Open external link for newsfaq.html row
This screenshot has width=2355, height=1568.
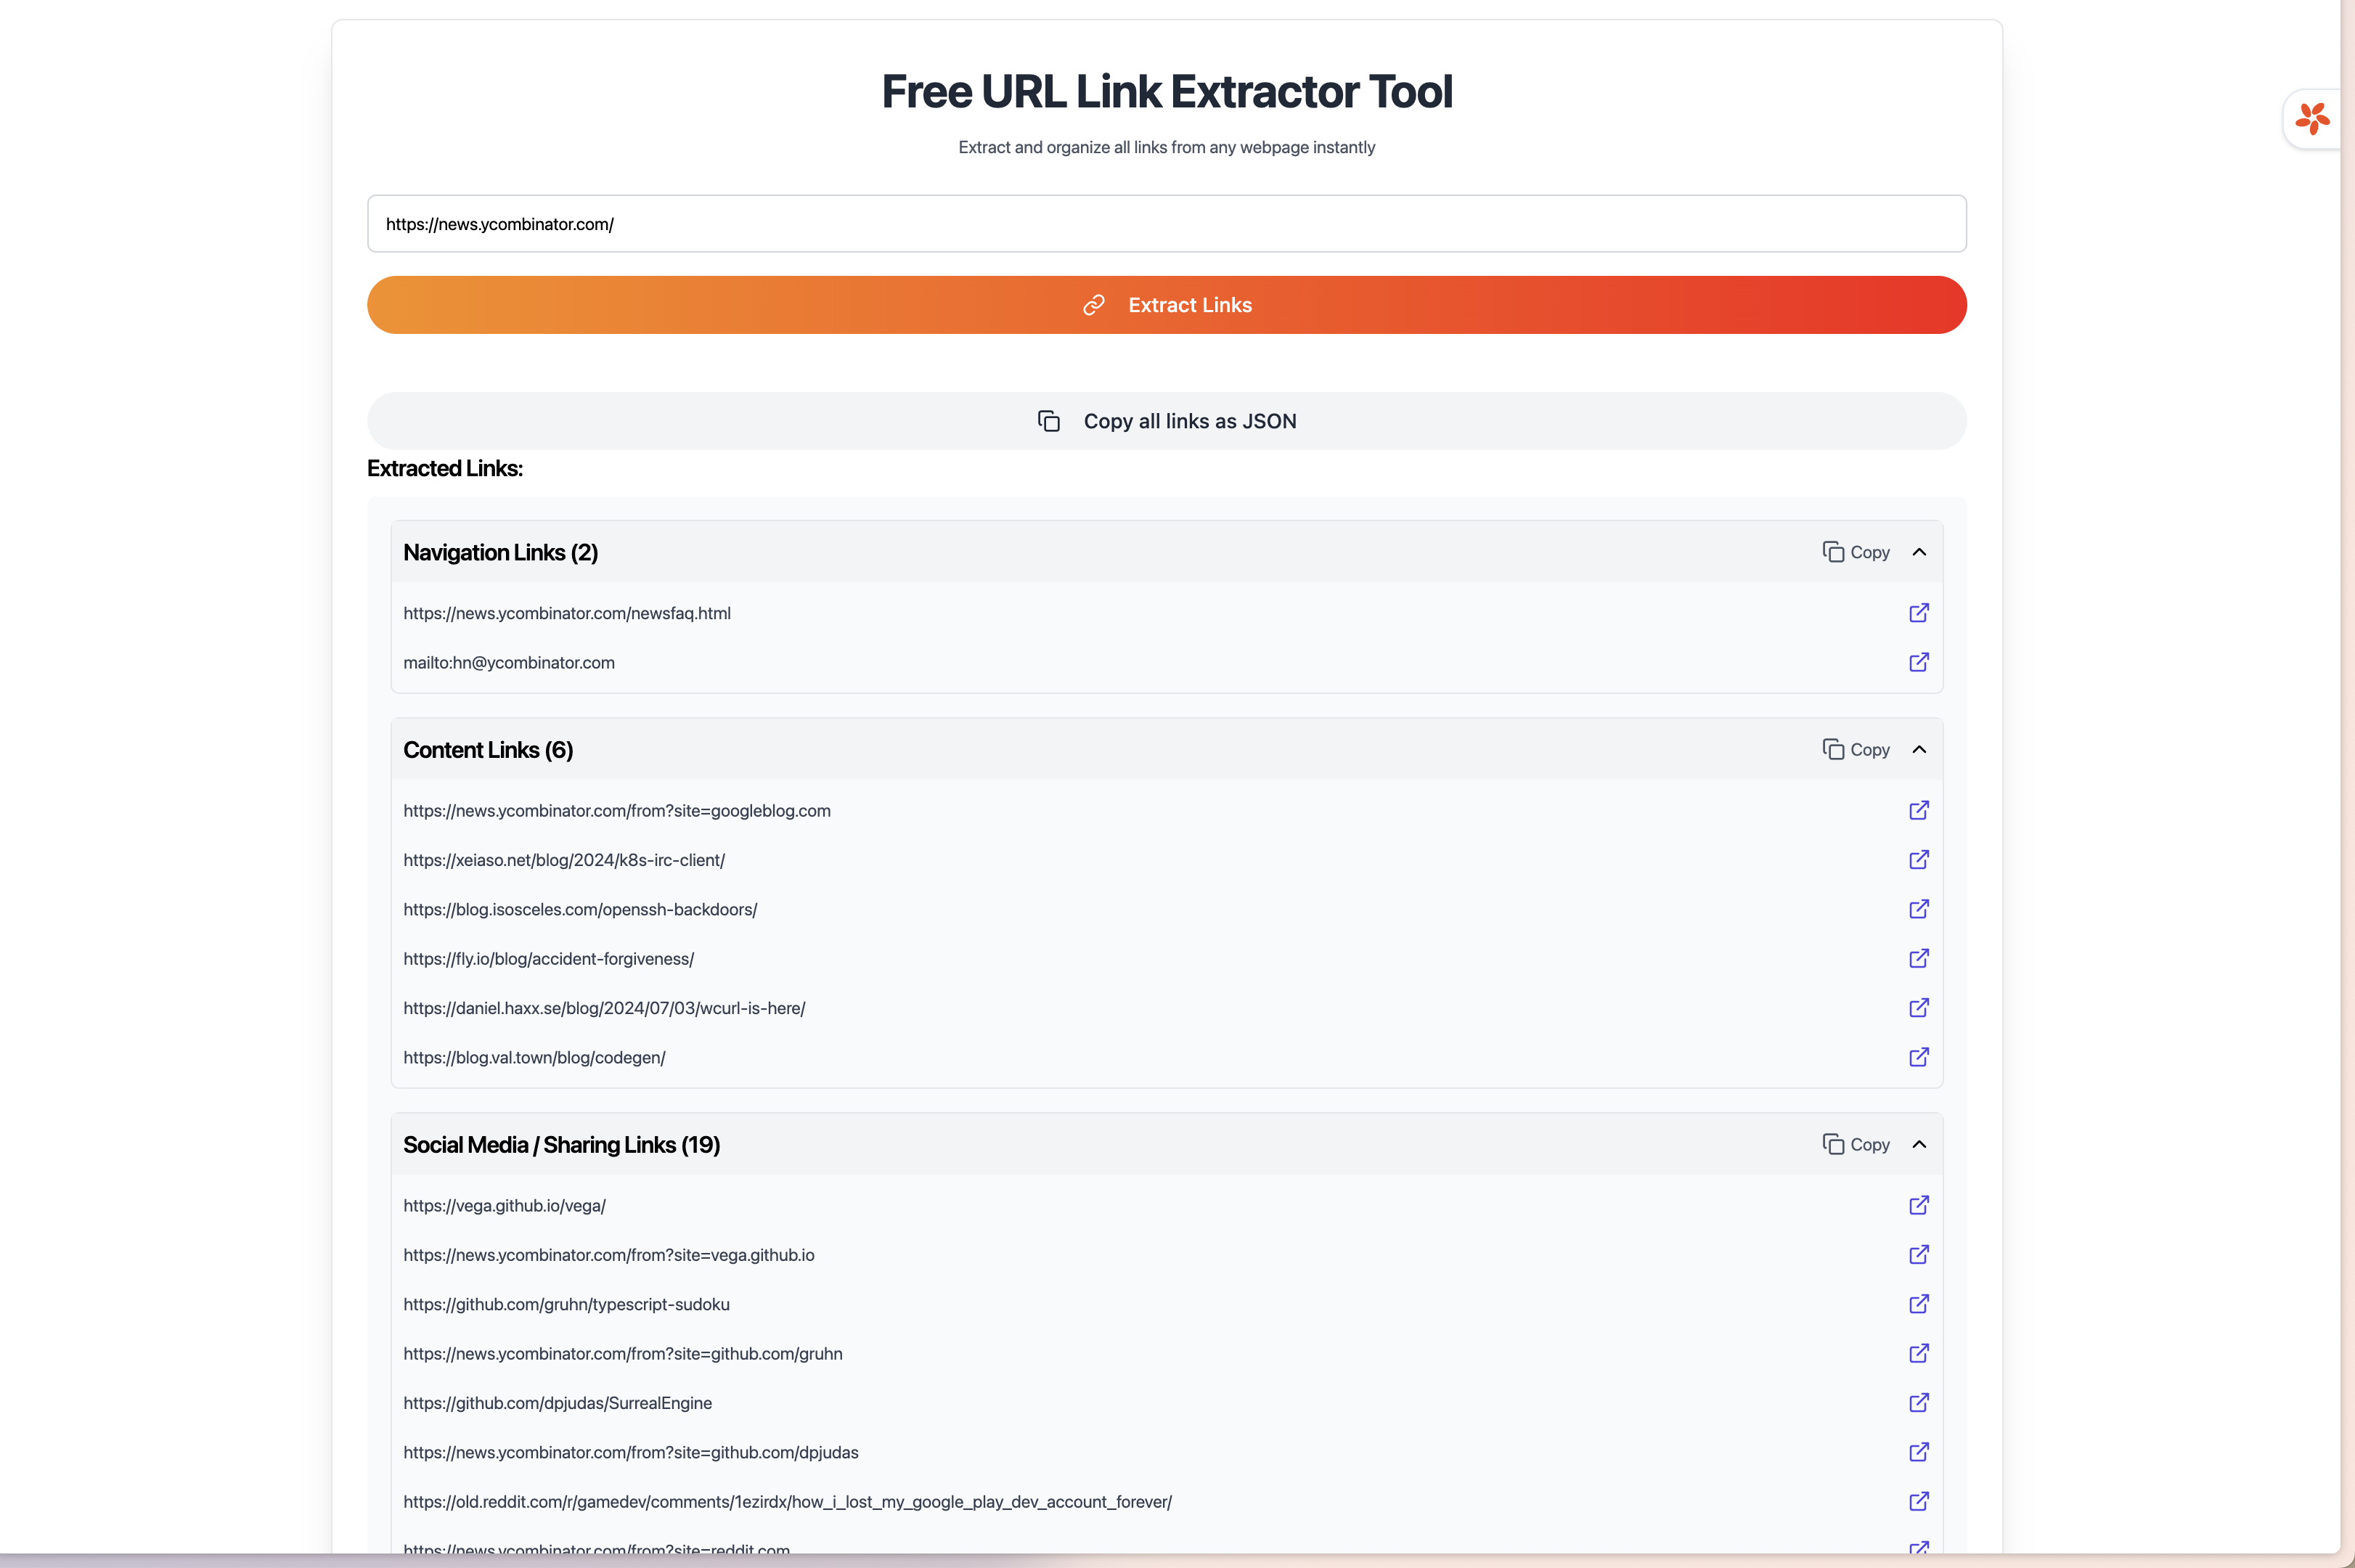[1918, 613]
